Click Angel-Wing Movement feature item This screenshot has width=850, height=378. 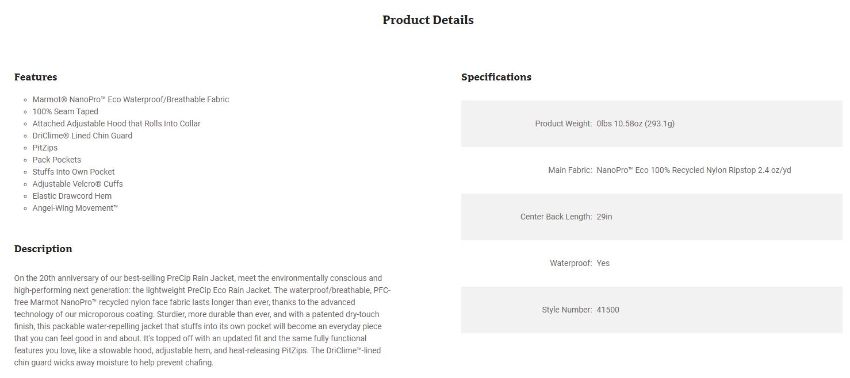pos(75,208)
